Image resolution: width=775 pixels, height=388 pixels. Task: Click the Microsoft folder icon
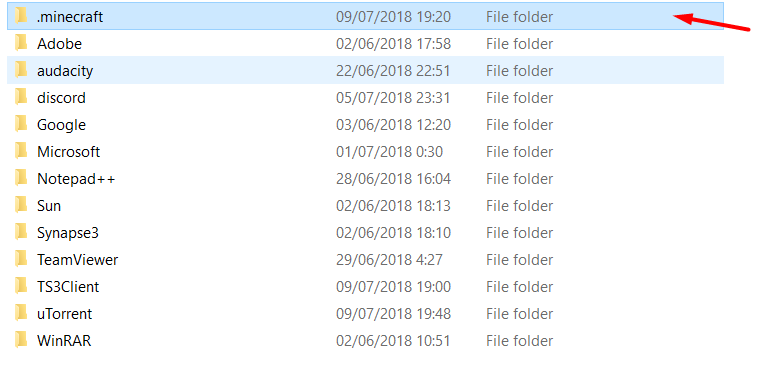[x=21, y=151]
